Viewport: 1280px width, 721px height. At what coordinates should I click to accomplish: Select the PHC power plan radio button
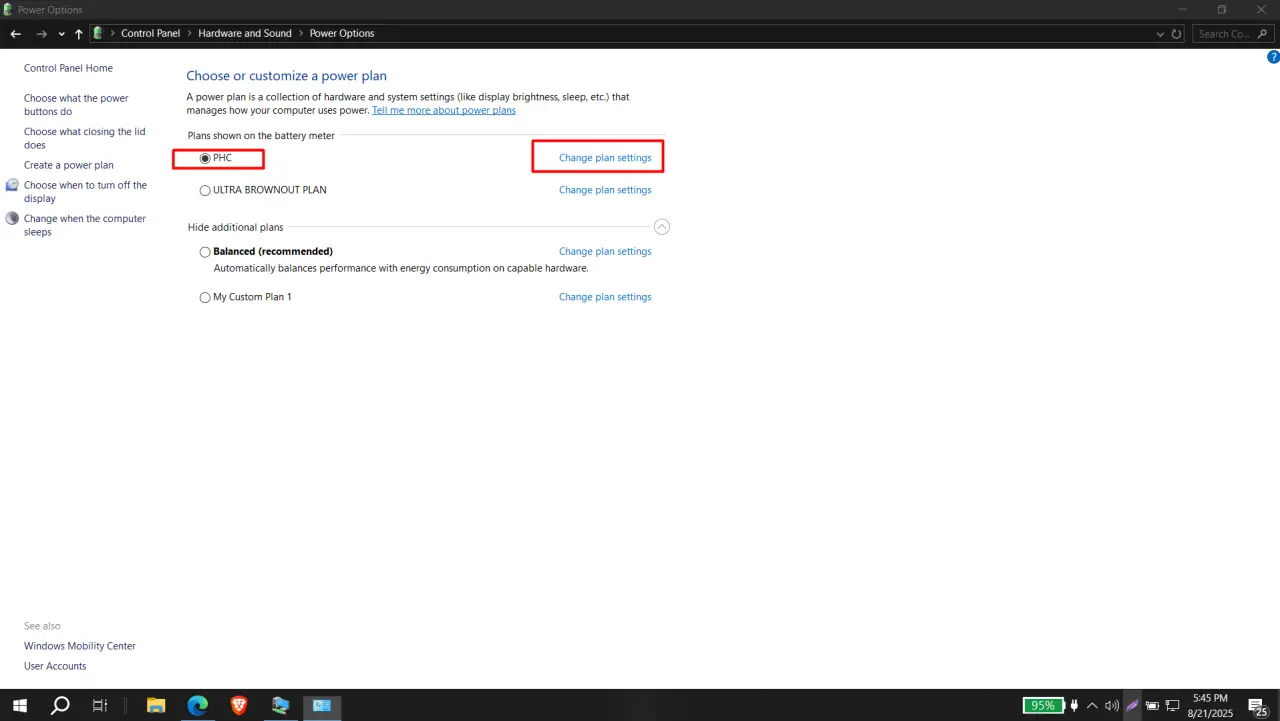pyautogui.click(x=205, y=158)
